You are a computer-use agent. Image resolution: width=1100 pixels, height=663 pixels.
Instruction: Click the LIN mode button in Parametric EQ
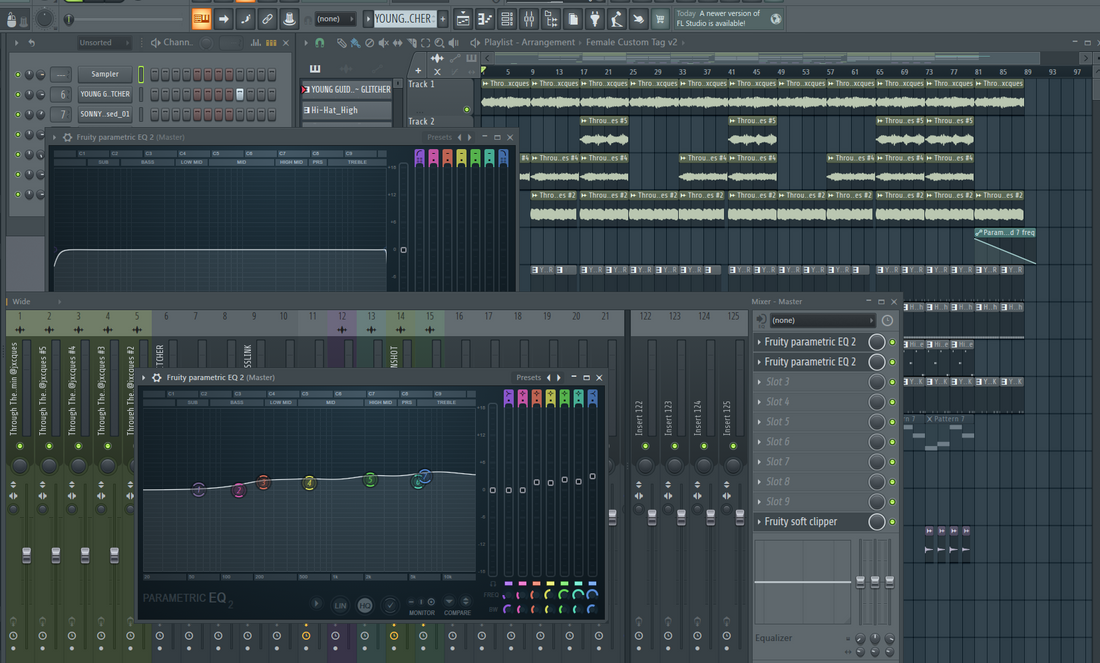coord(340,605)
